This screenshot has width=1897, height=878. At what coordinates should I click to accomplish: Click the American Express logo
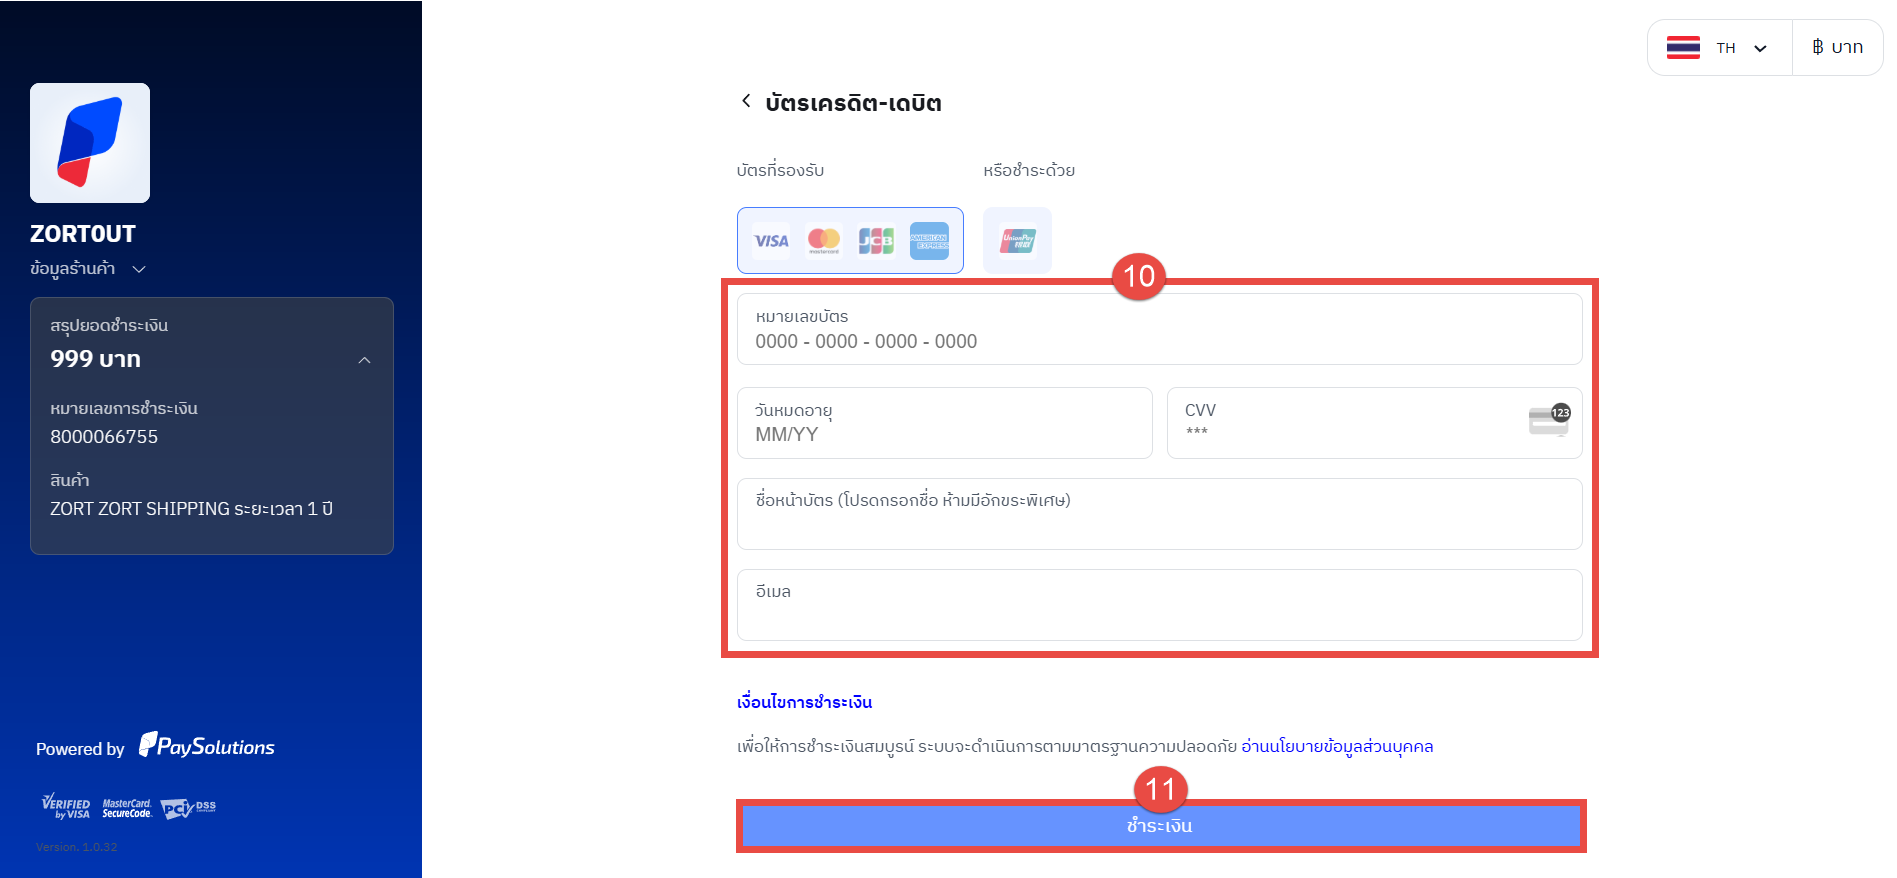click(929, 241)
